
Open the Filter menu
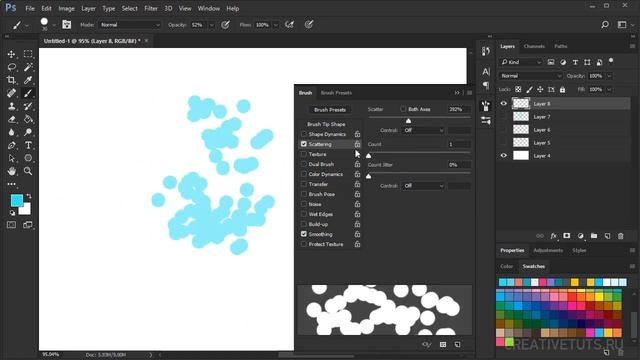pyautogui.click(x=151, y=8)
